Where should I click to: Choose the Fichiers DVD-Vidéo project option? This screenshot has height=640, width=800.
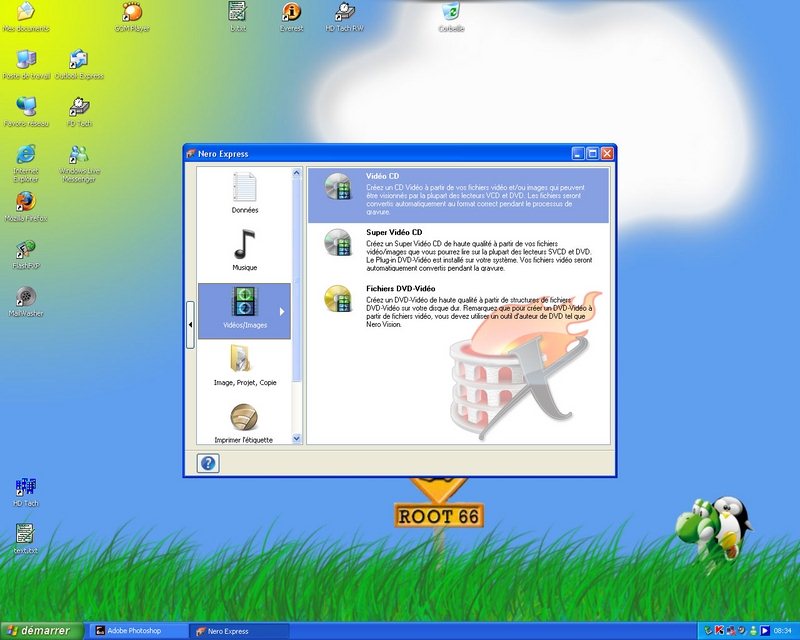(458, 306)
